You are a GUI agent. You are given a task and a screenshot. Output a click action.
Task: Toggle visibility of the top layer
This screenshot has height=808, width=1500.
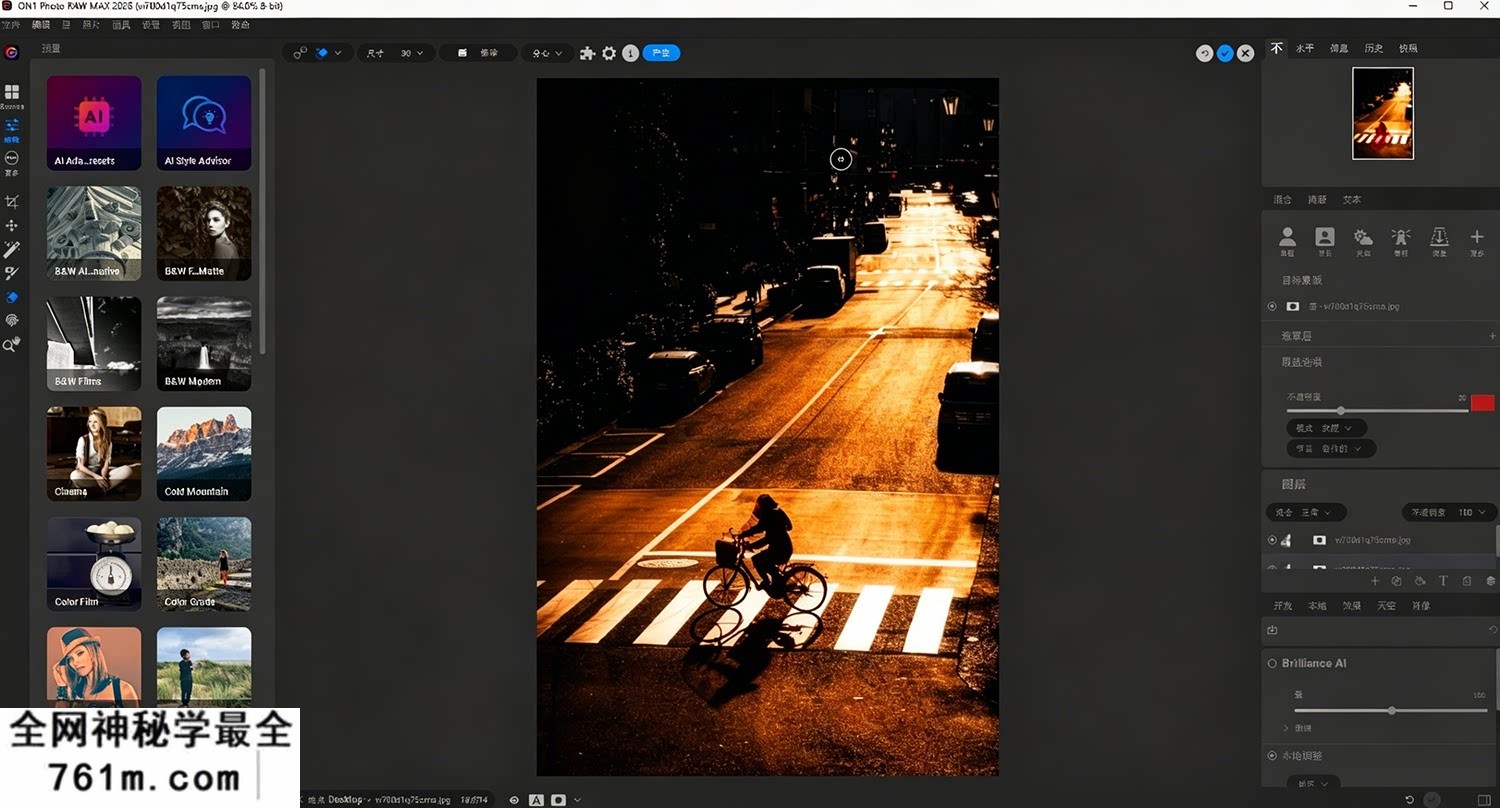[x=1272, y=540]
